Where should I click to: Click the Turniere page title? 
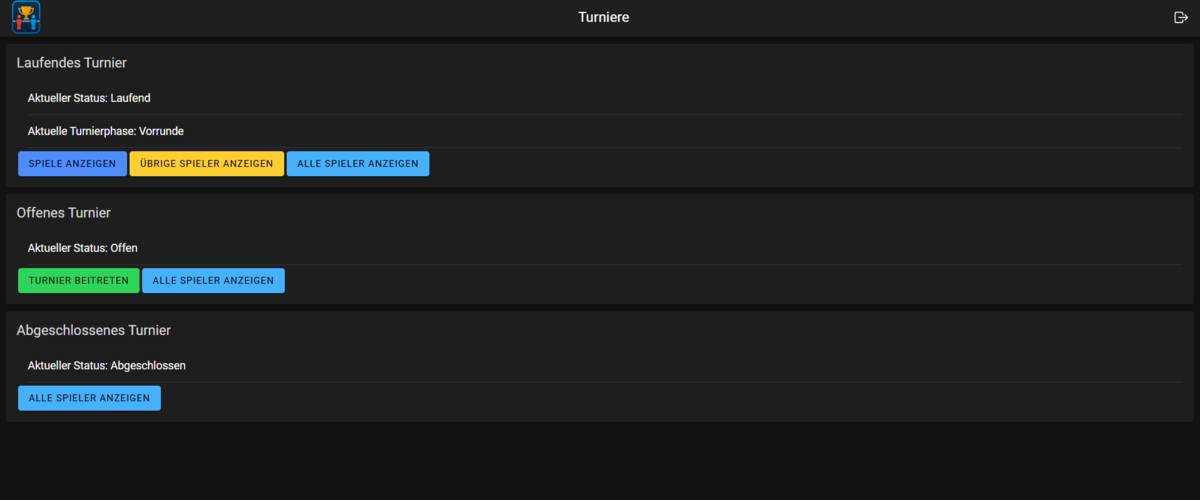[604, 18]
